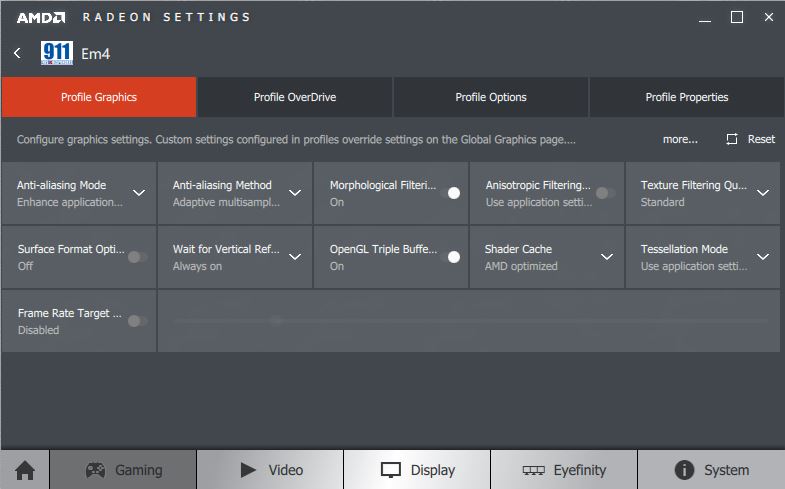
Task: Click 'On' under OpenGL Triple Buffering
Action: pos(337,266)
